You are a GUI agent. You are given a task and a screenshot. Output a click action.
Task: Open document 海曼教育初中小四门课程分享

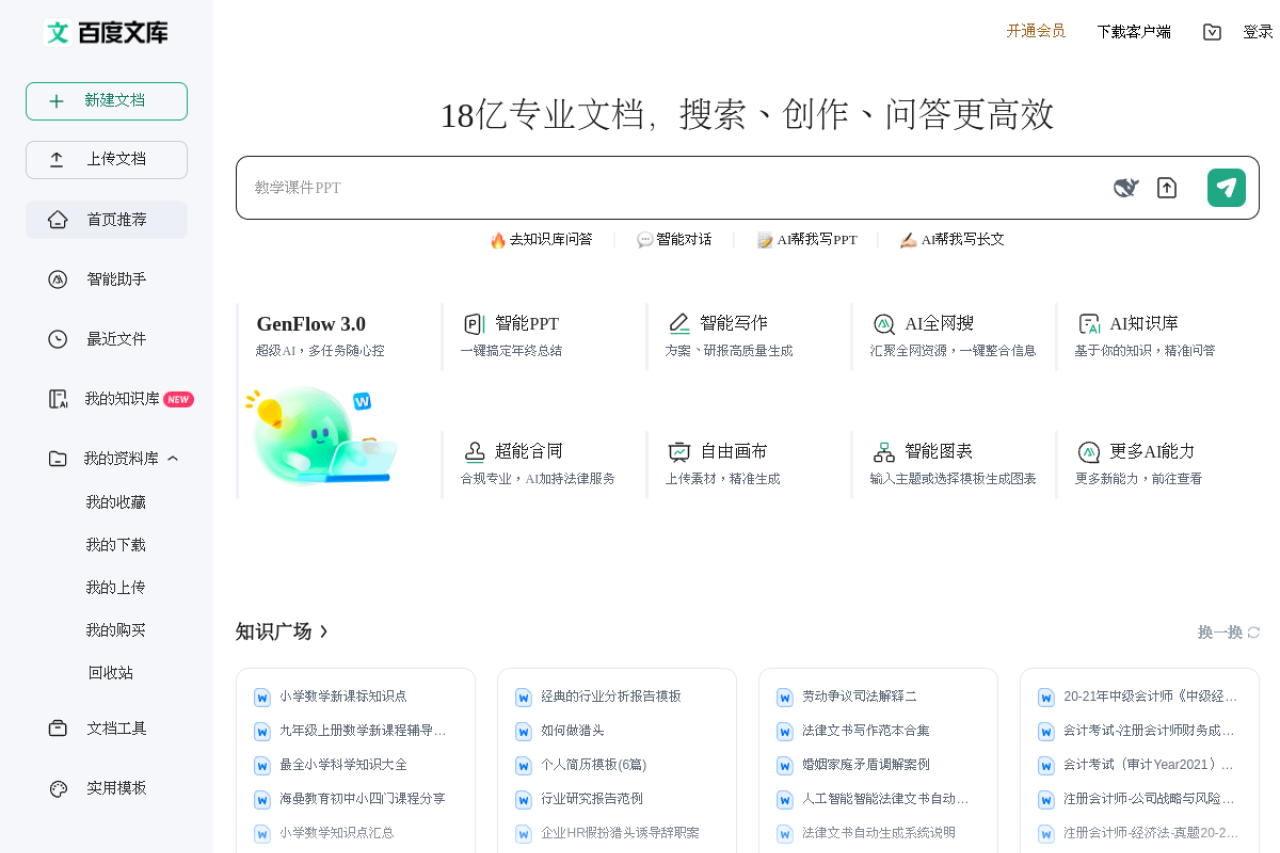point(362,799)
